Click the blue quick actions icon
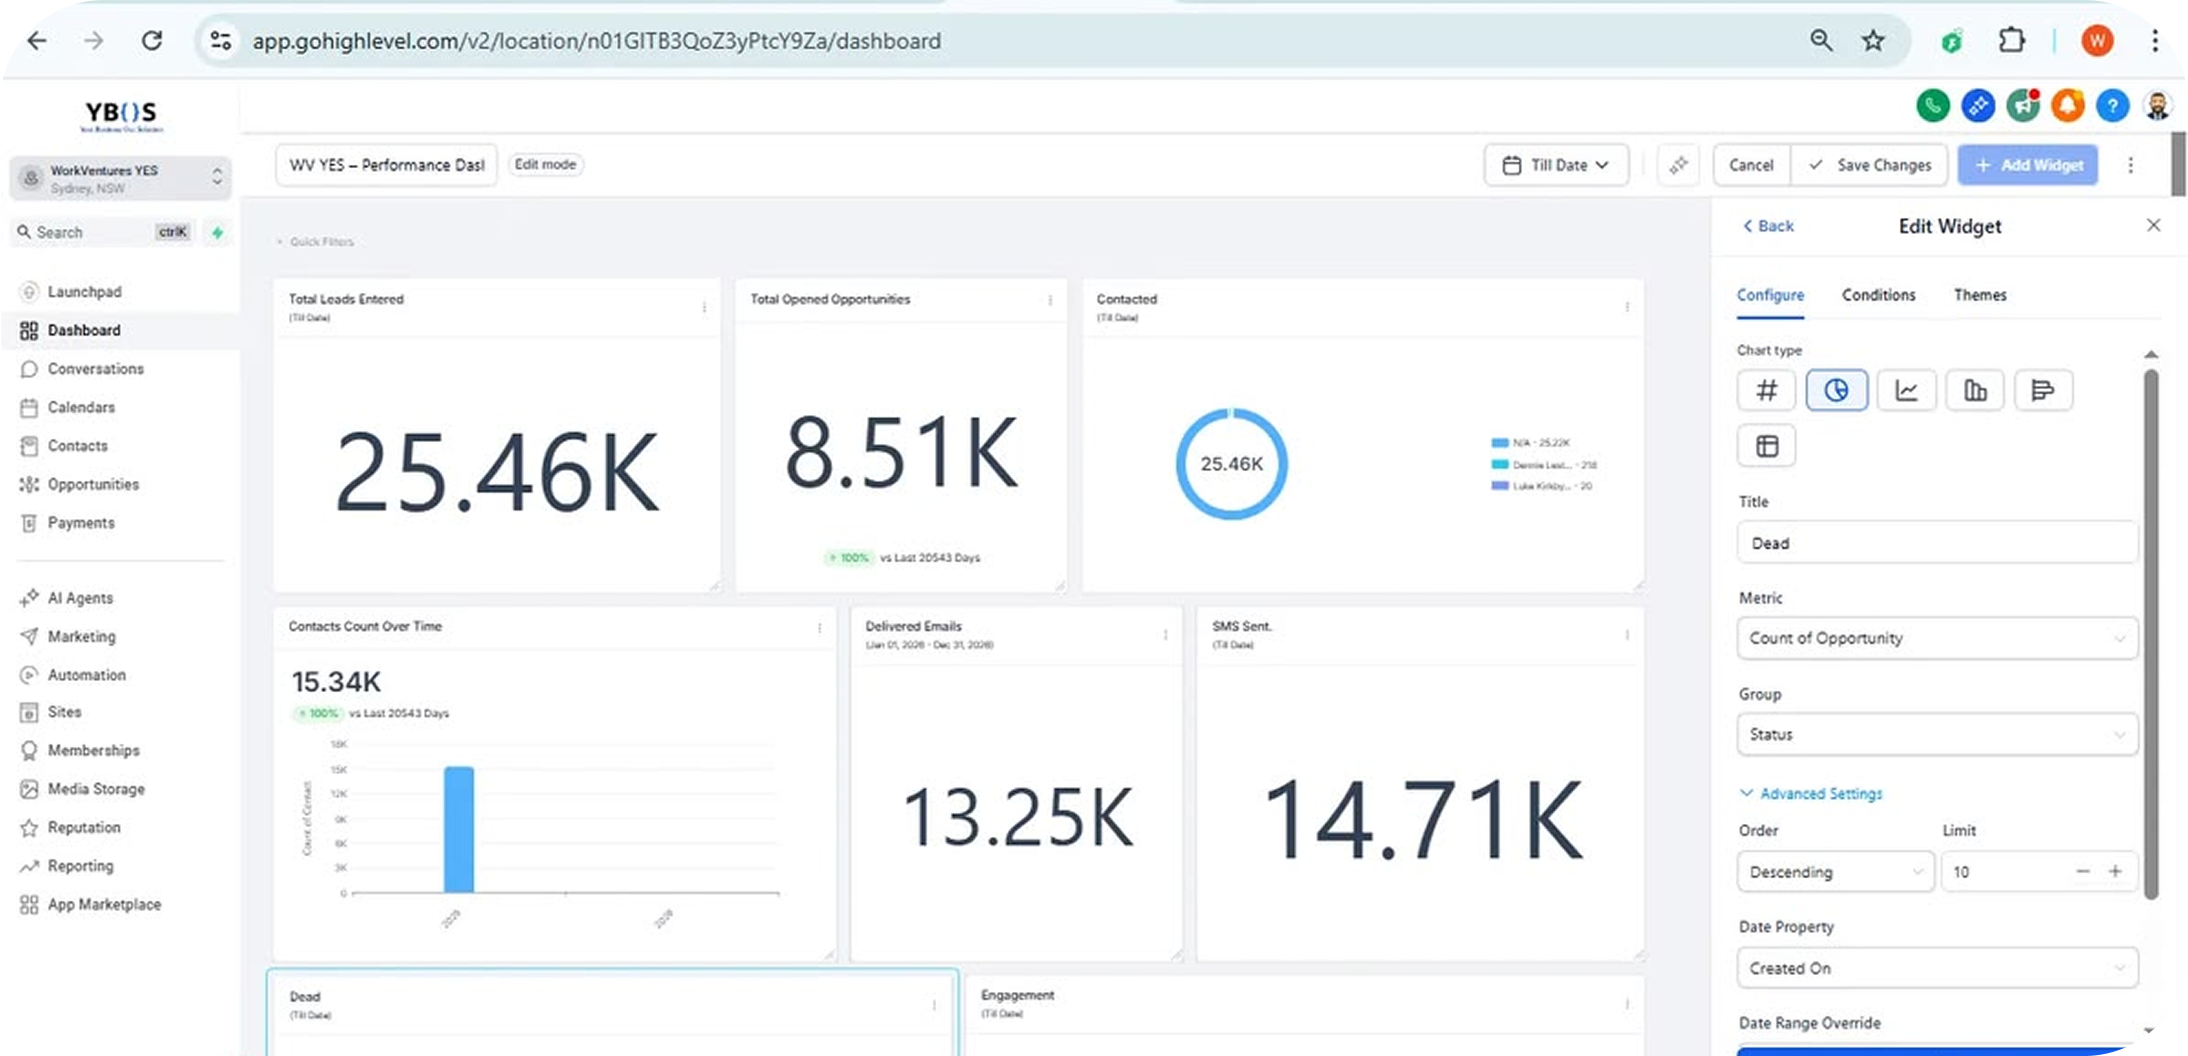Screen dimensions: 2188x1056 [x=1977, y=105]
